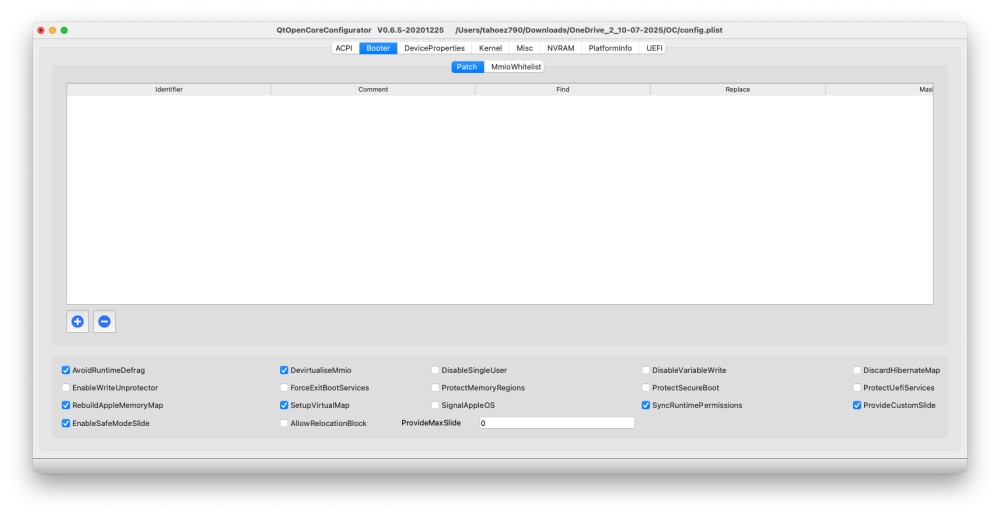
Task: Enable DisableVariableWrite checkbox
Action: pyautogui.click(x=645, y=370)
